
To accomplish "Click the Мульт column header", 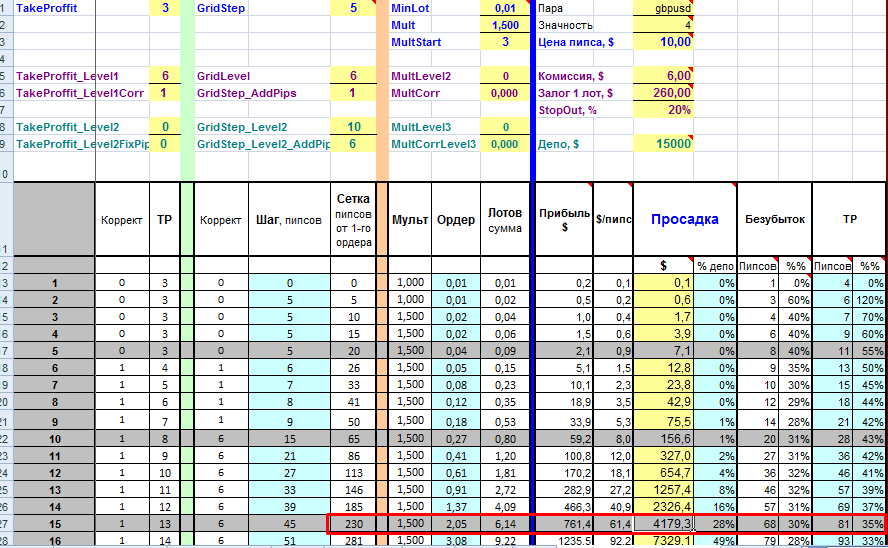I will click(410, 220).
